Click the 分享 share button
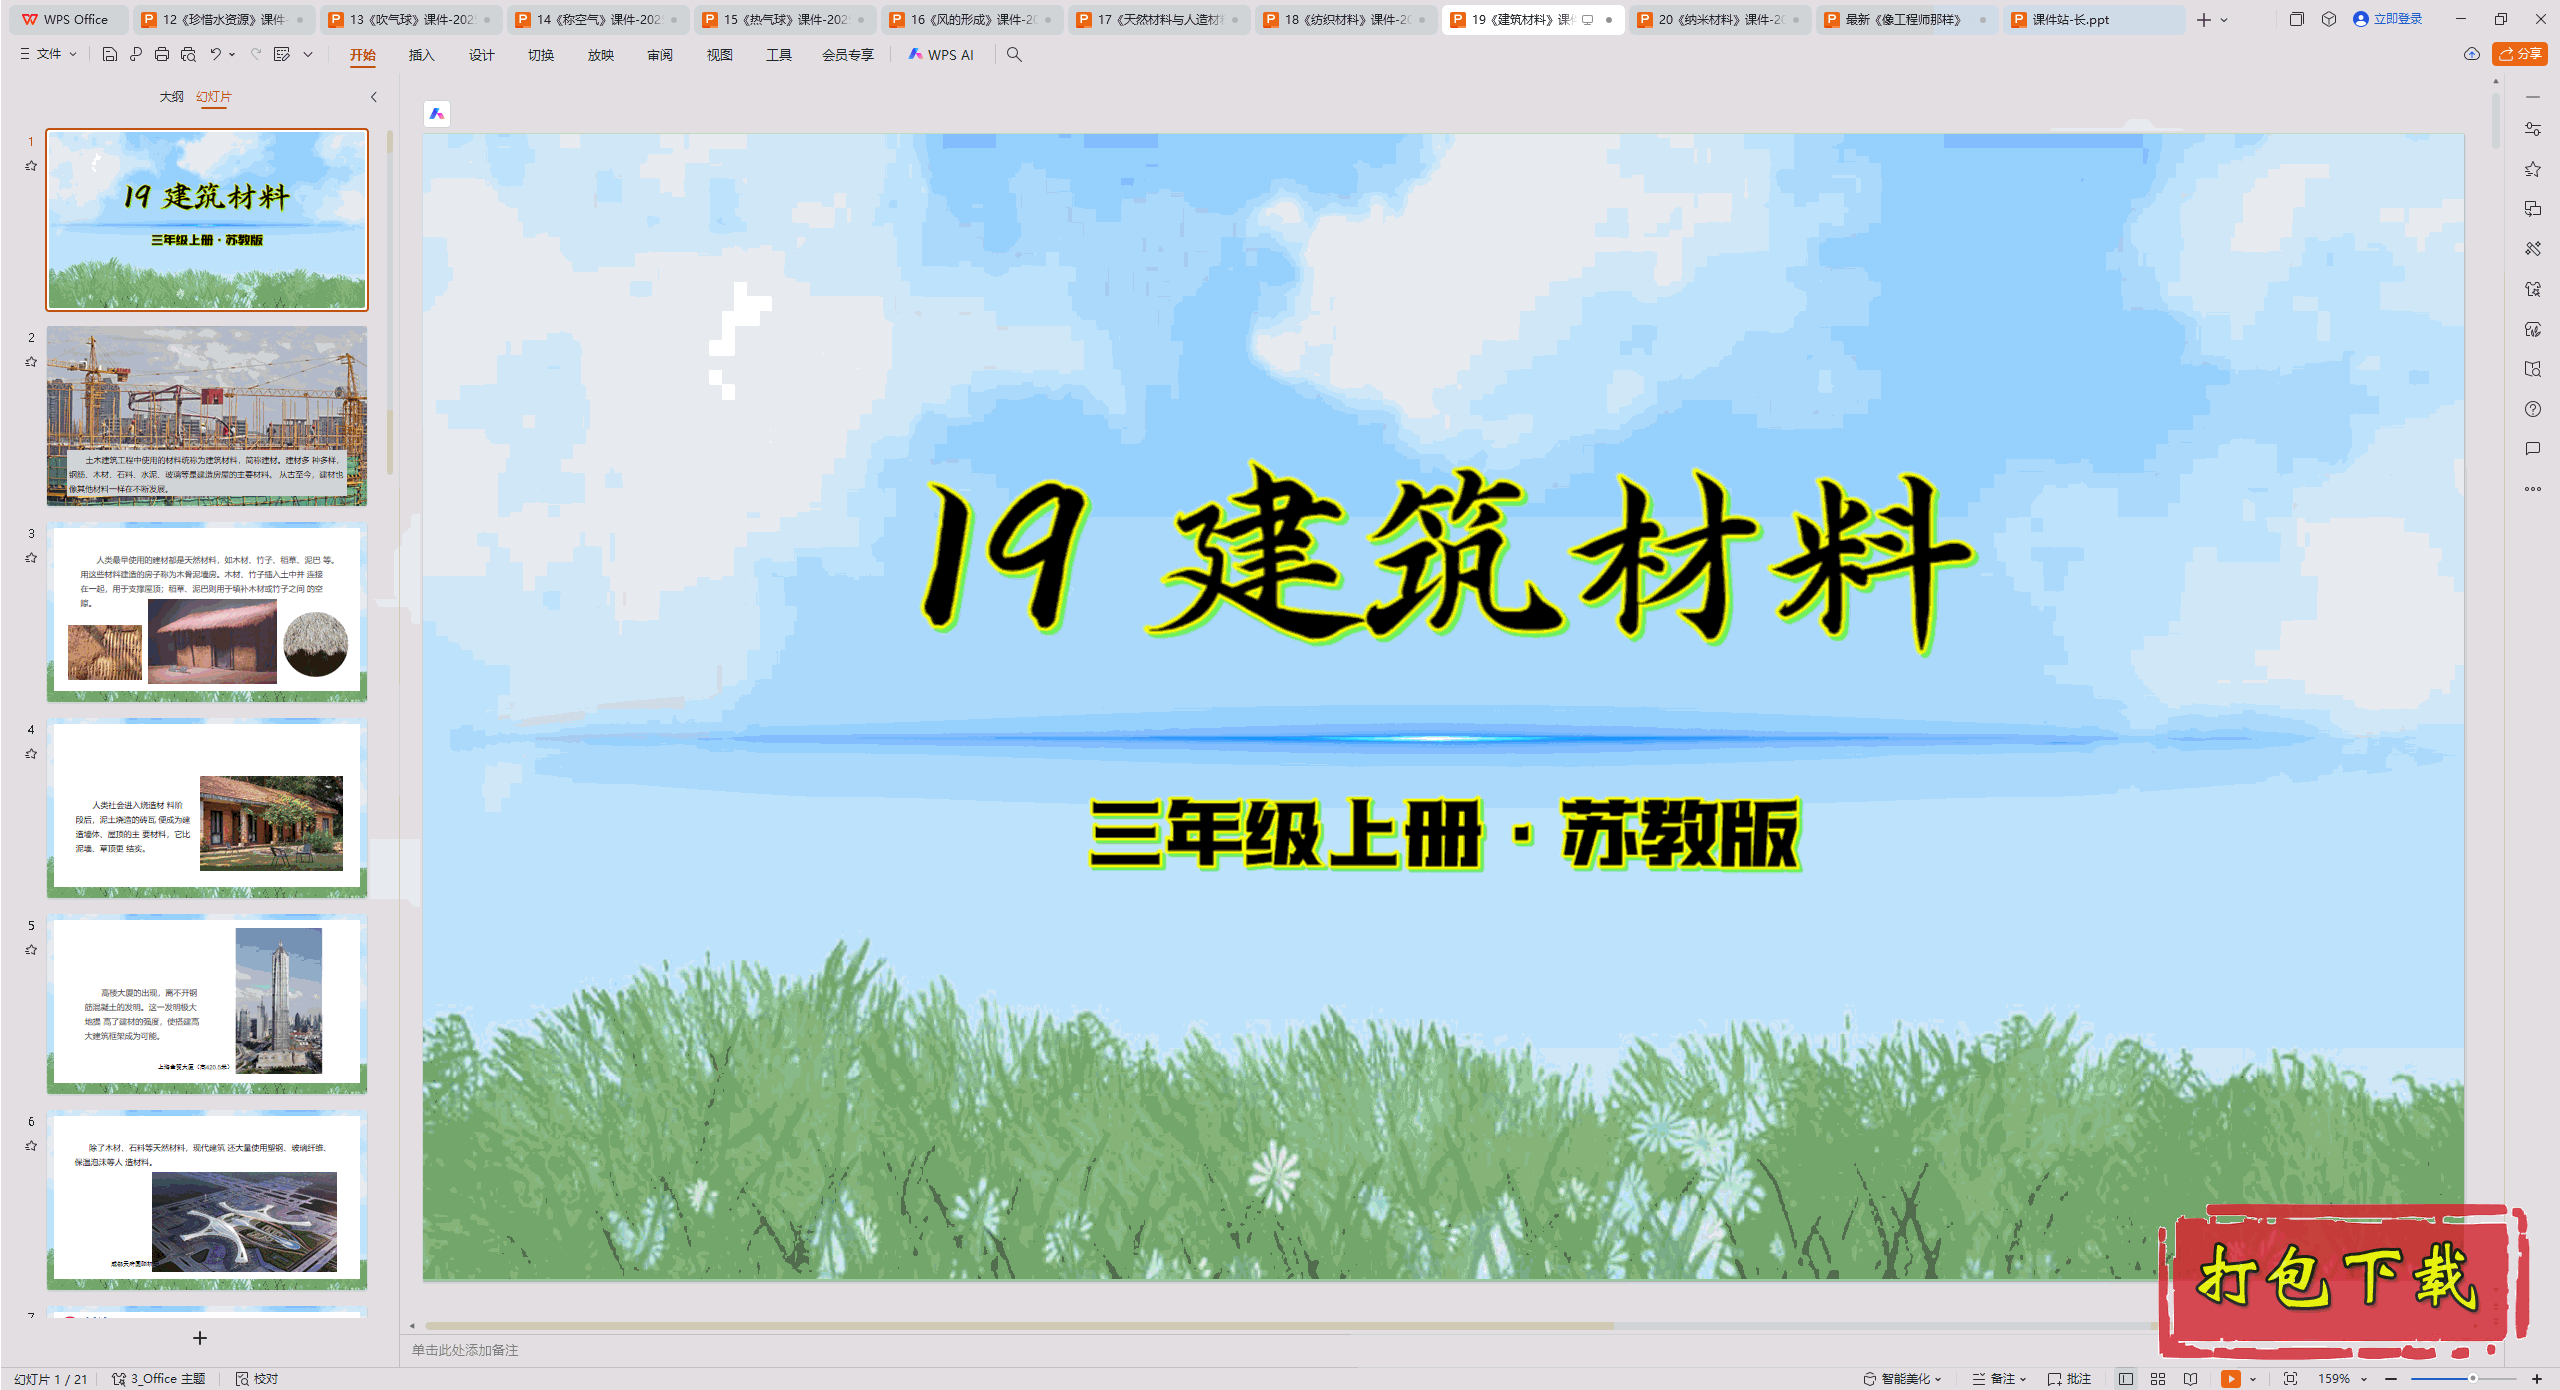This screenshot has width=2560, height=1390. (x=2519, y=55)
